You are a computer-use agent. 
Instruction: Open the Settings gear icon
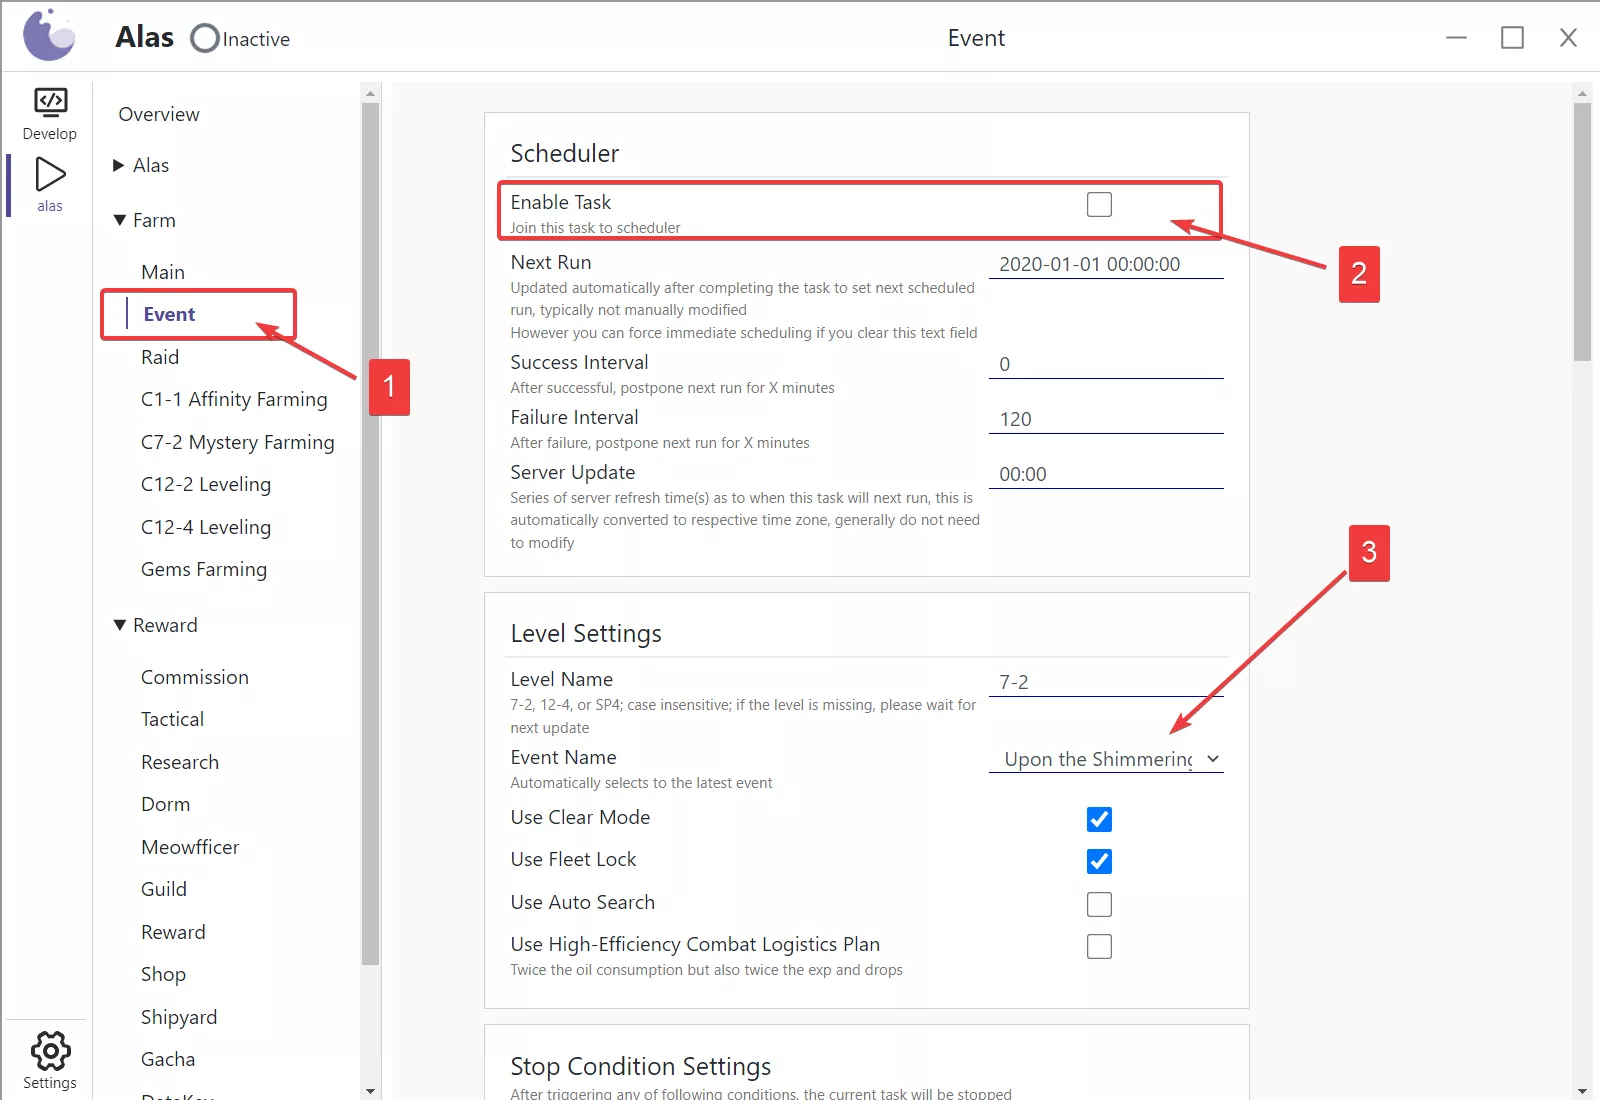point(50,1051)
